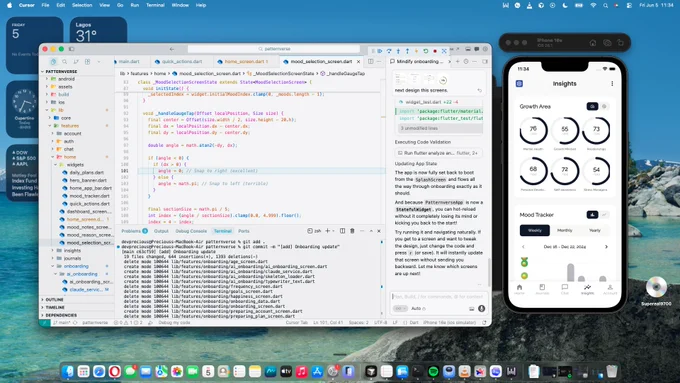Screen dimensions: 680x383
Task: Click the Flutter Hot Reload lightning icon
Action: coord(416,51)
